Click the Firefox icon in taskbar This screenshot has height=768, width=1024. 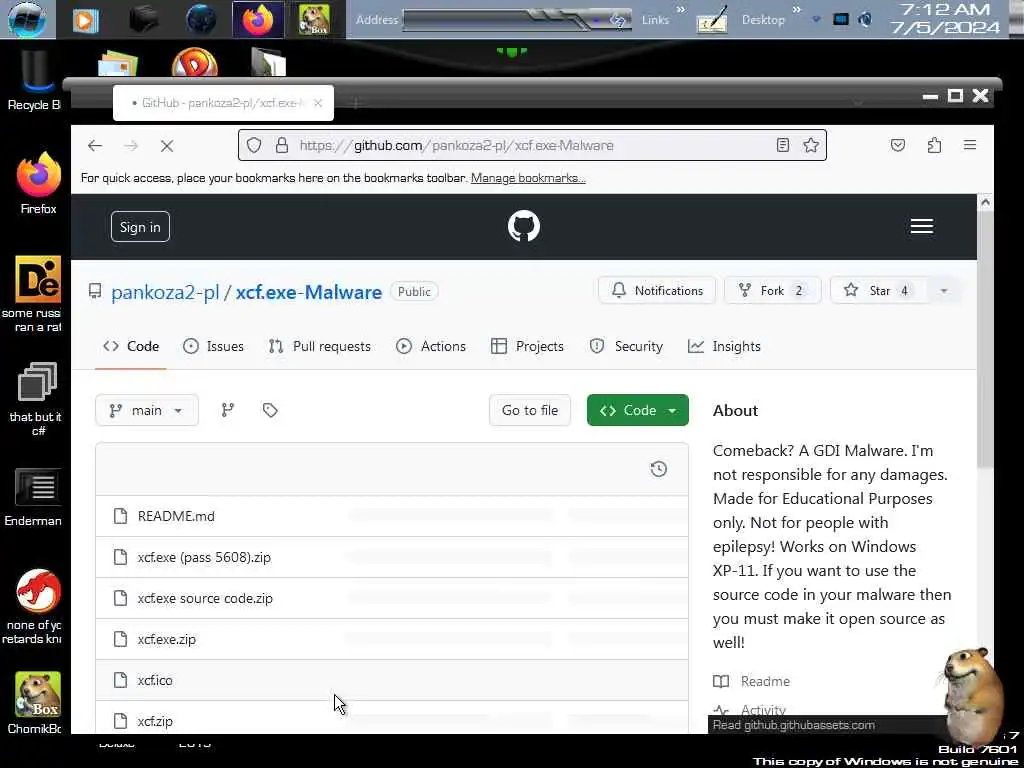point(258,20)
